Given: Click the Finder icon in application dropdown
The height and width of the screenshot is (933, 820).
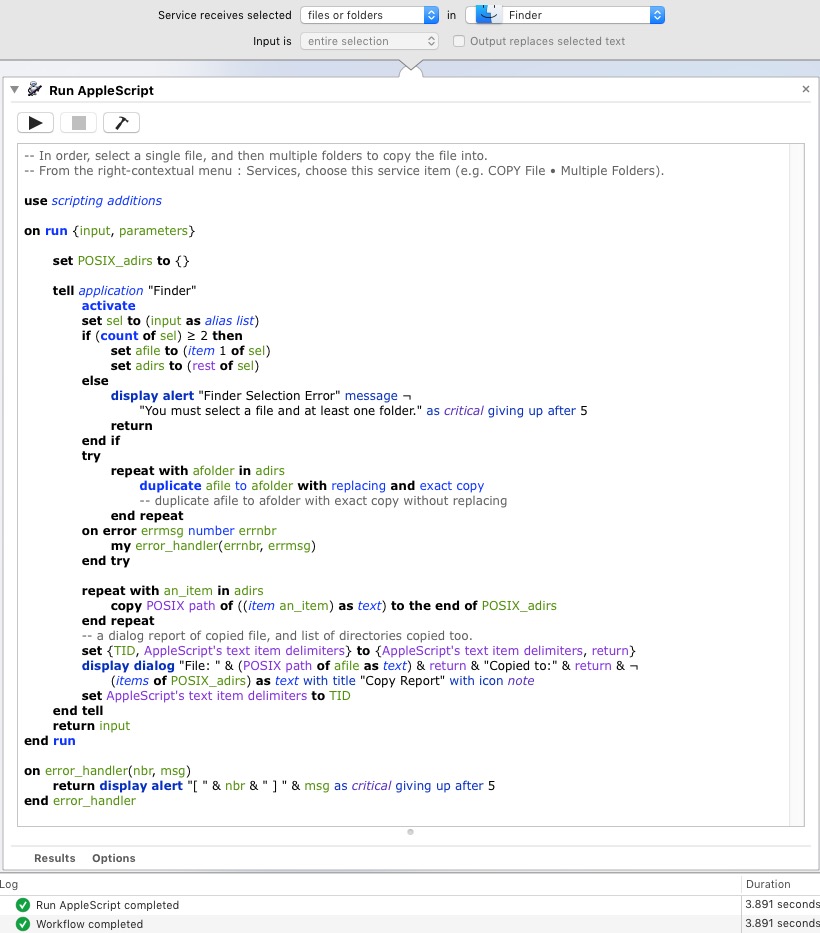Looking at the screenshot, I should tap(489, 14).
